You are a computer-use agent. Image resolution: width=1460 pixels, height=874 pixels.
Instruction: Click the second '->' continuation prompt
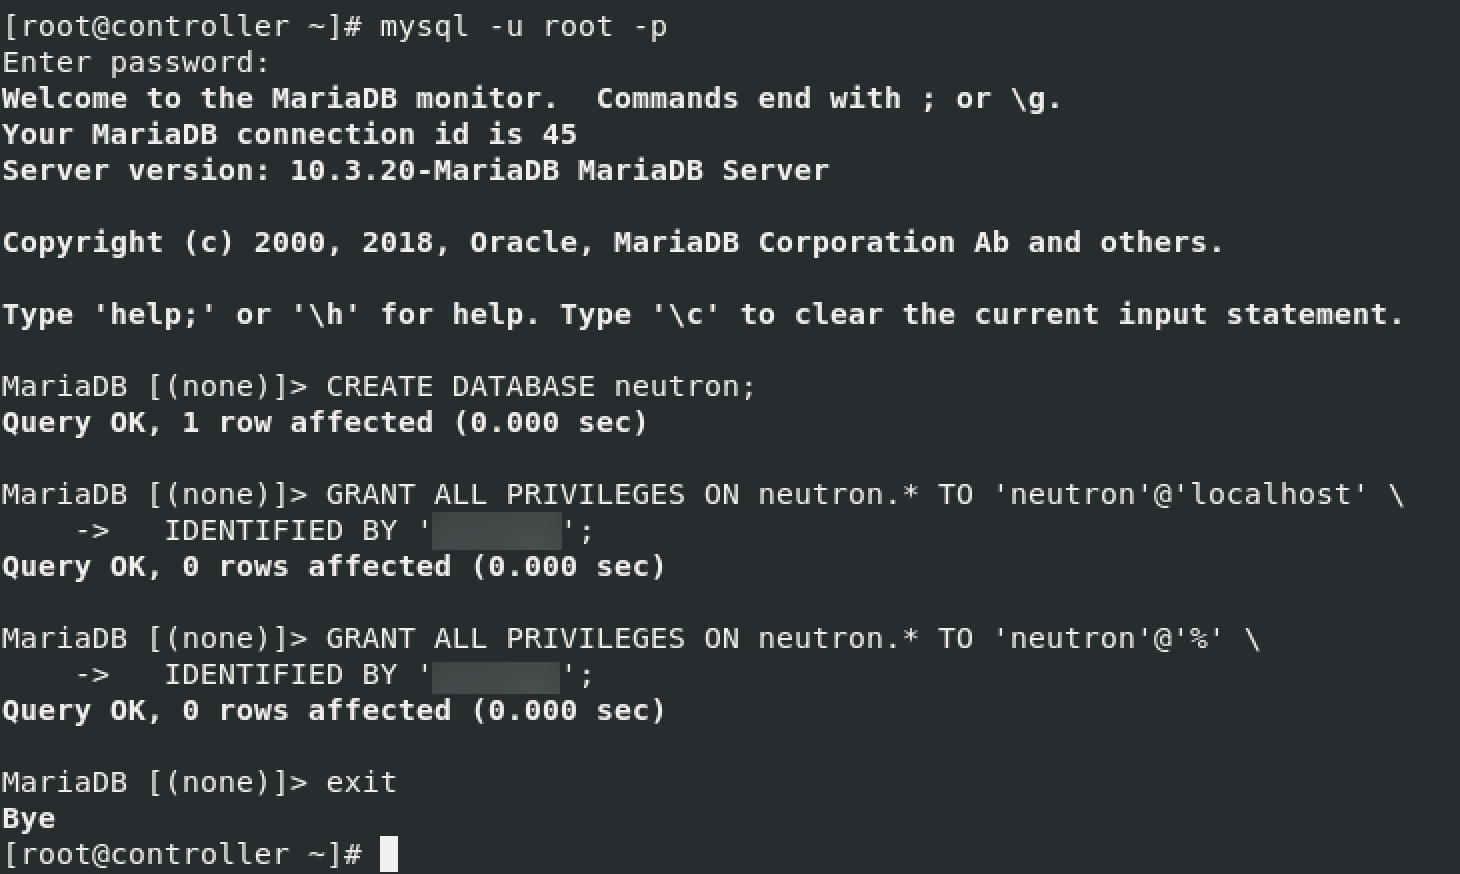(92, 675)
